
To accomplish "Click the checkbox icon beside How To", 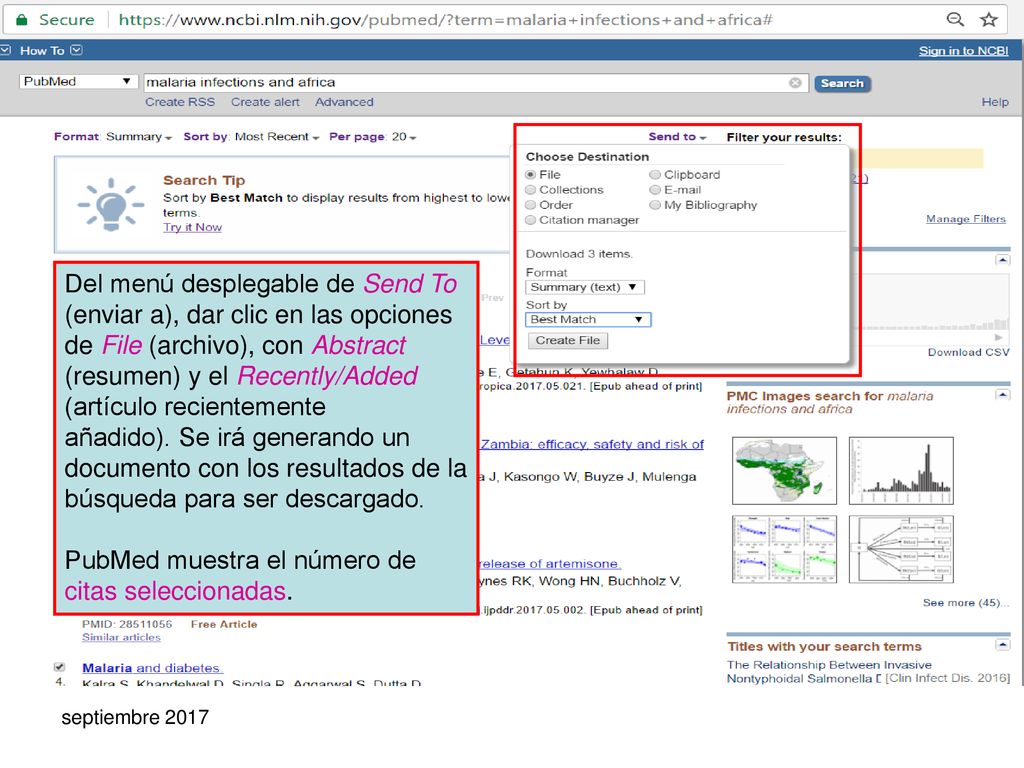I will pyautogui.click(x=5, y=50).
